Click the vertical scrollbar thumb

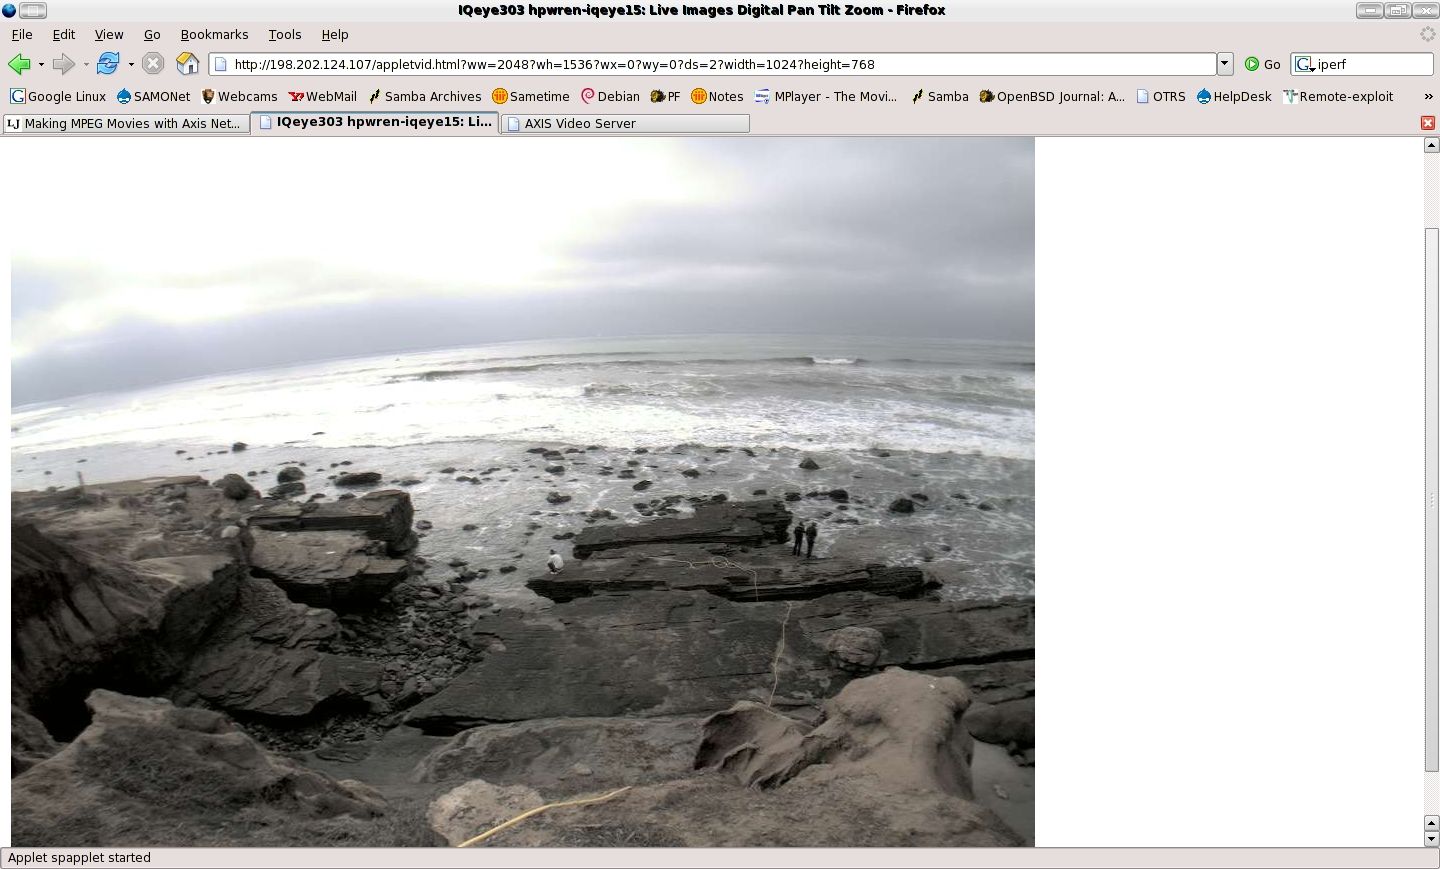(x=1431, y=500)
